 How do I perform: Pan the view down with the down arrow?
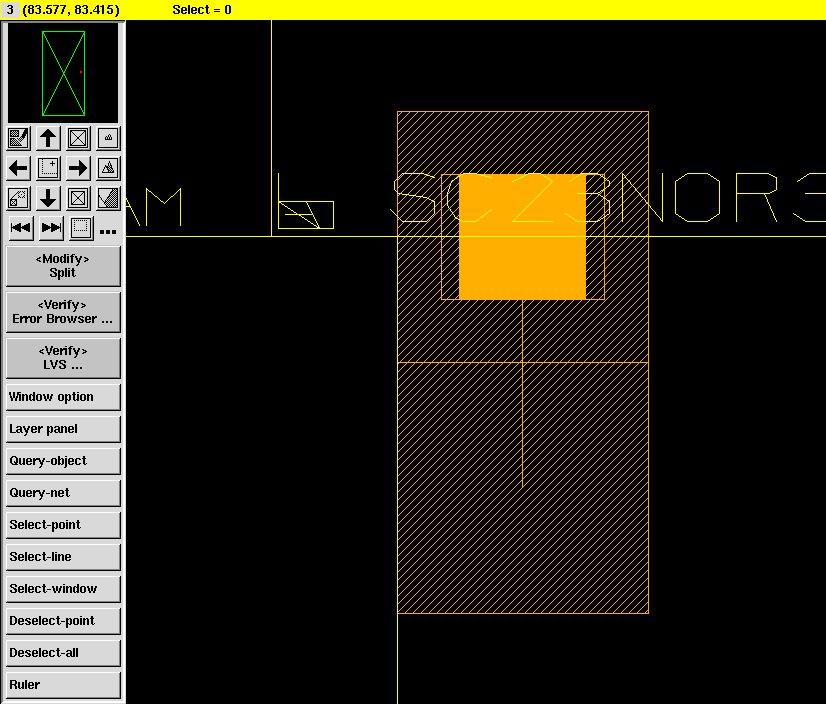[x=48, y=198]
